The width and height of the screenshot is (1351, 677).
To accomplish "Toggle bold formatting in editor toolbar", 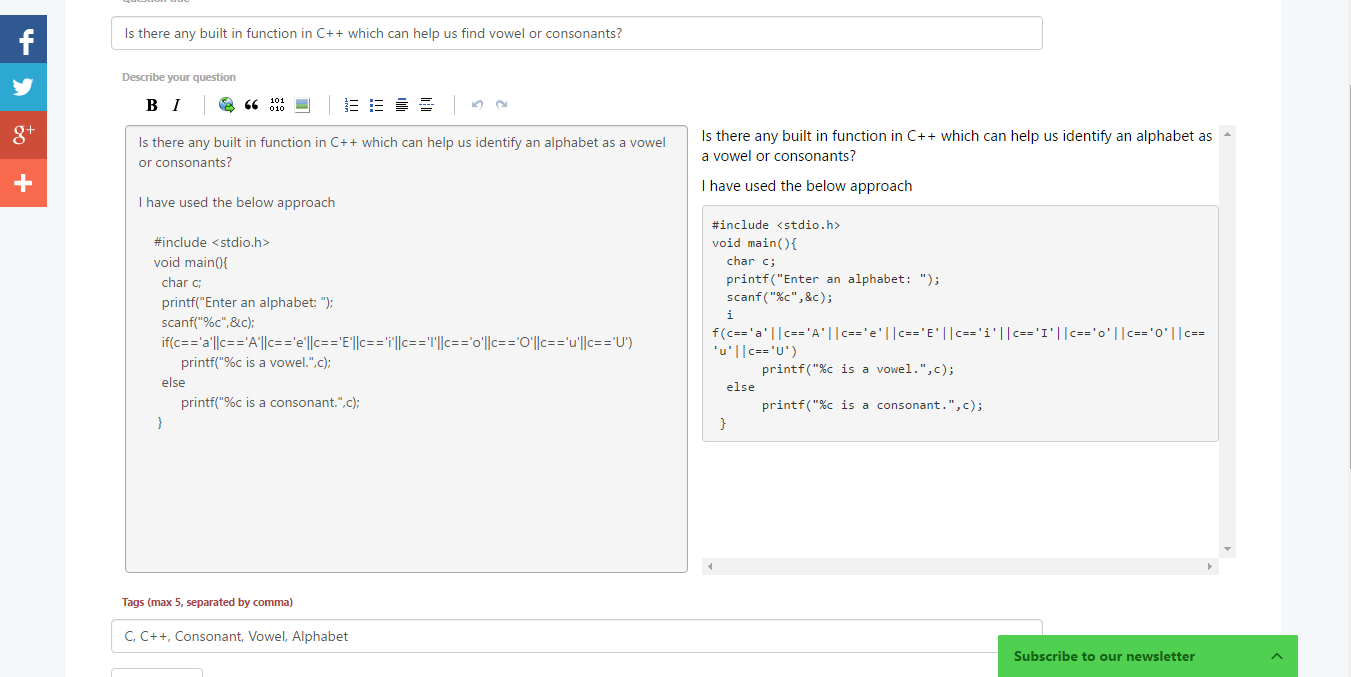I will [x=152, y=105].
